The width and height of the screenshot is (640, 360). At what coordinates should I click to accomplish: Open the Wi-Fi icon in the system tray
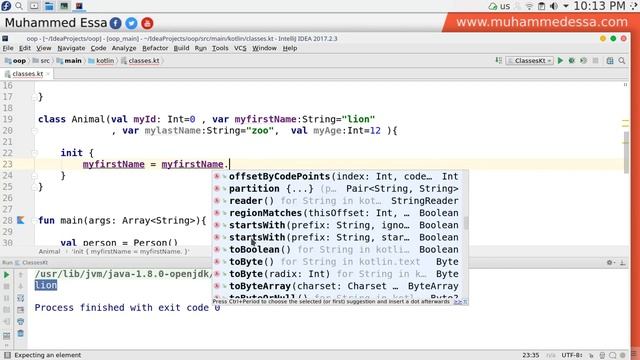529,6
